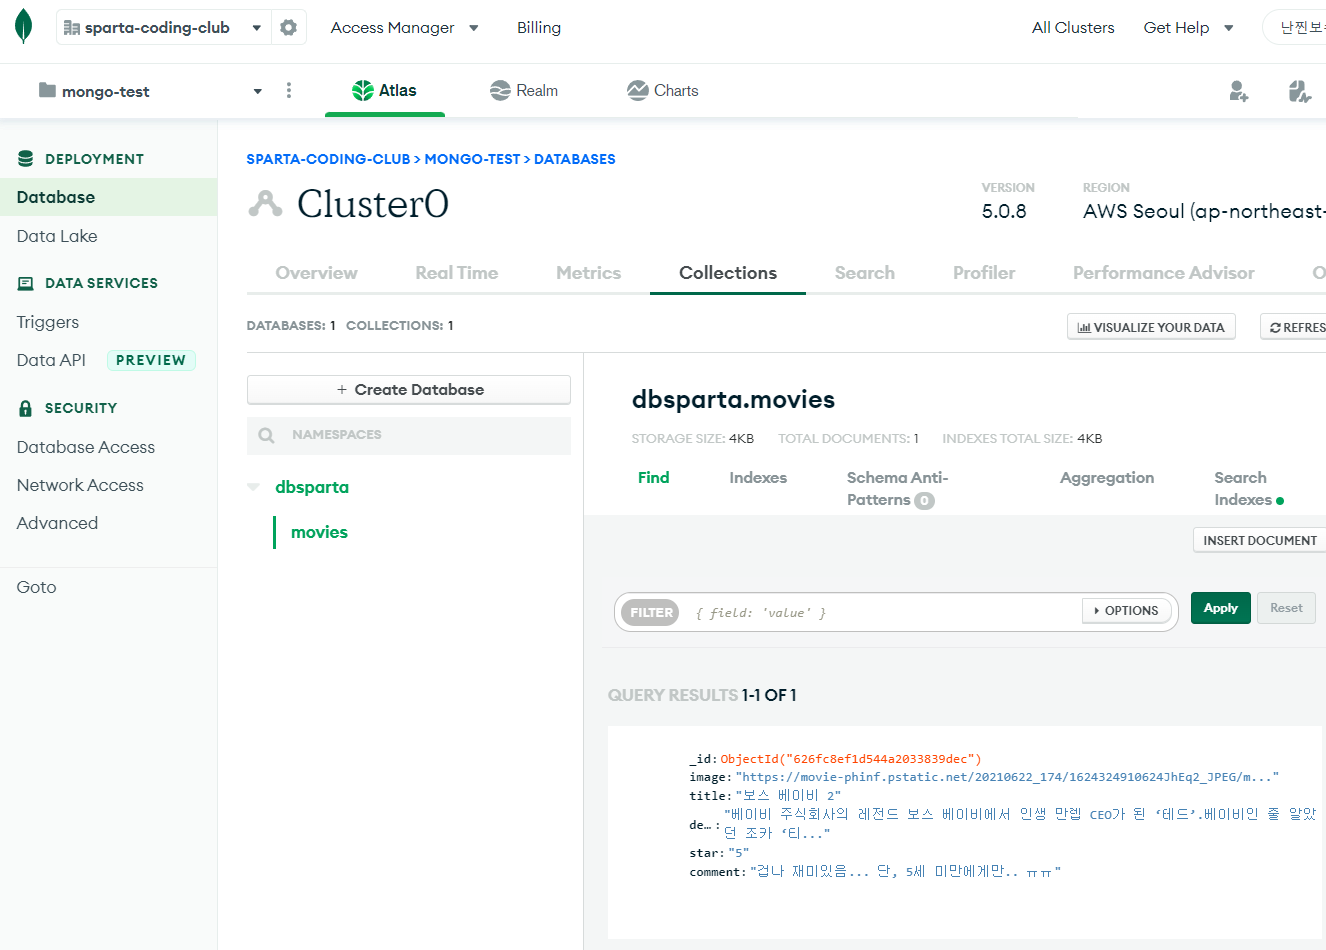Click Insert Document button
This screenshot has height=950, width=1326.
[x=1259, y=540]
